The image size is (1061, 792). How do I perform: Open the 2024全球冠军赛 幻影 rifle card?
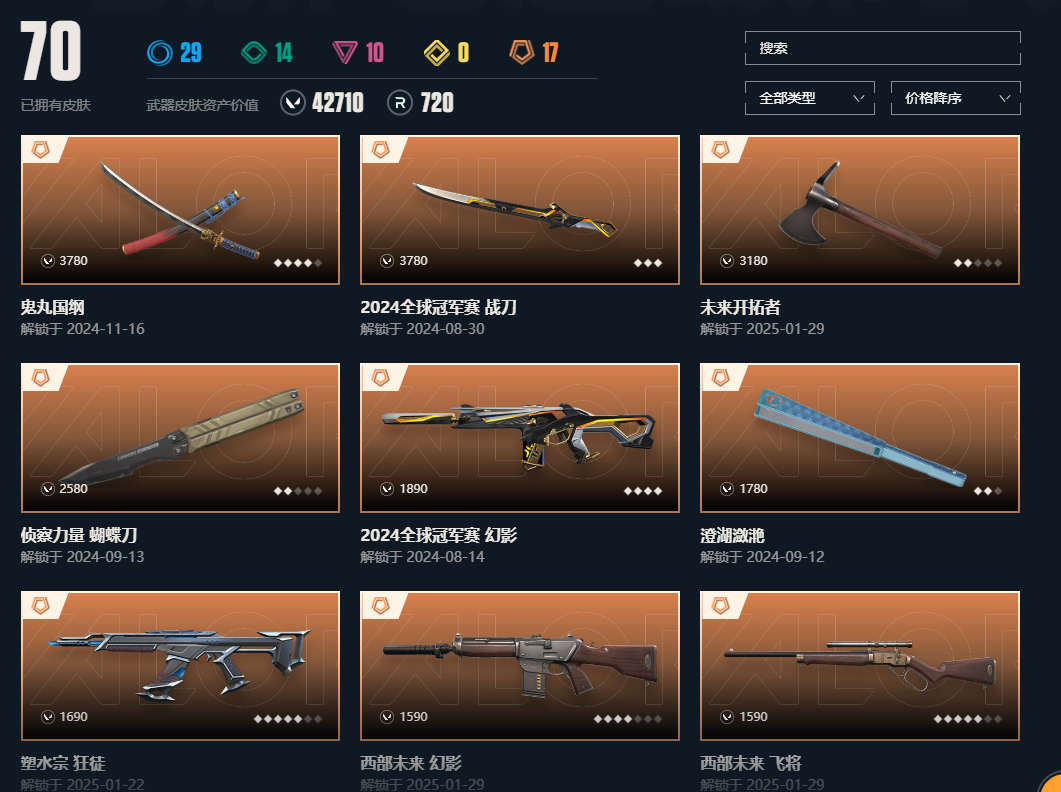click(x=520, y=438)
